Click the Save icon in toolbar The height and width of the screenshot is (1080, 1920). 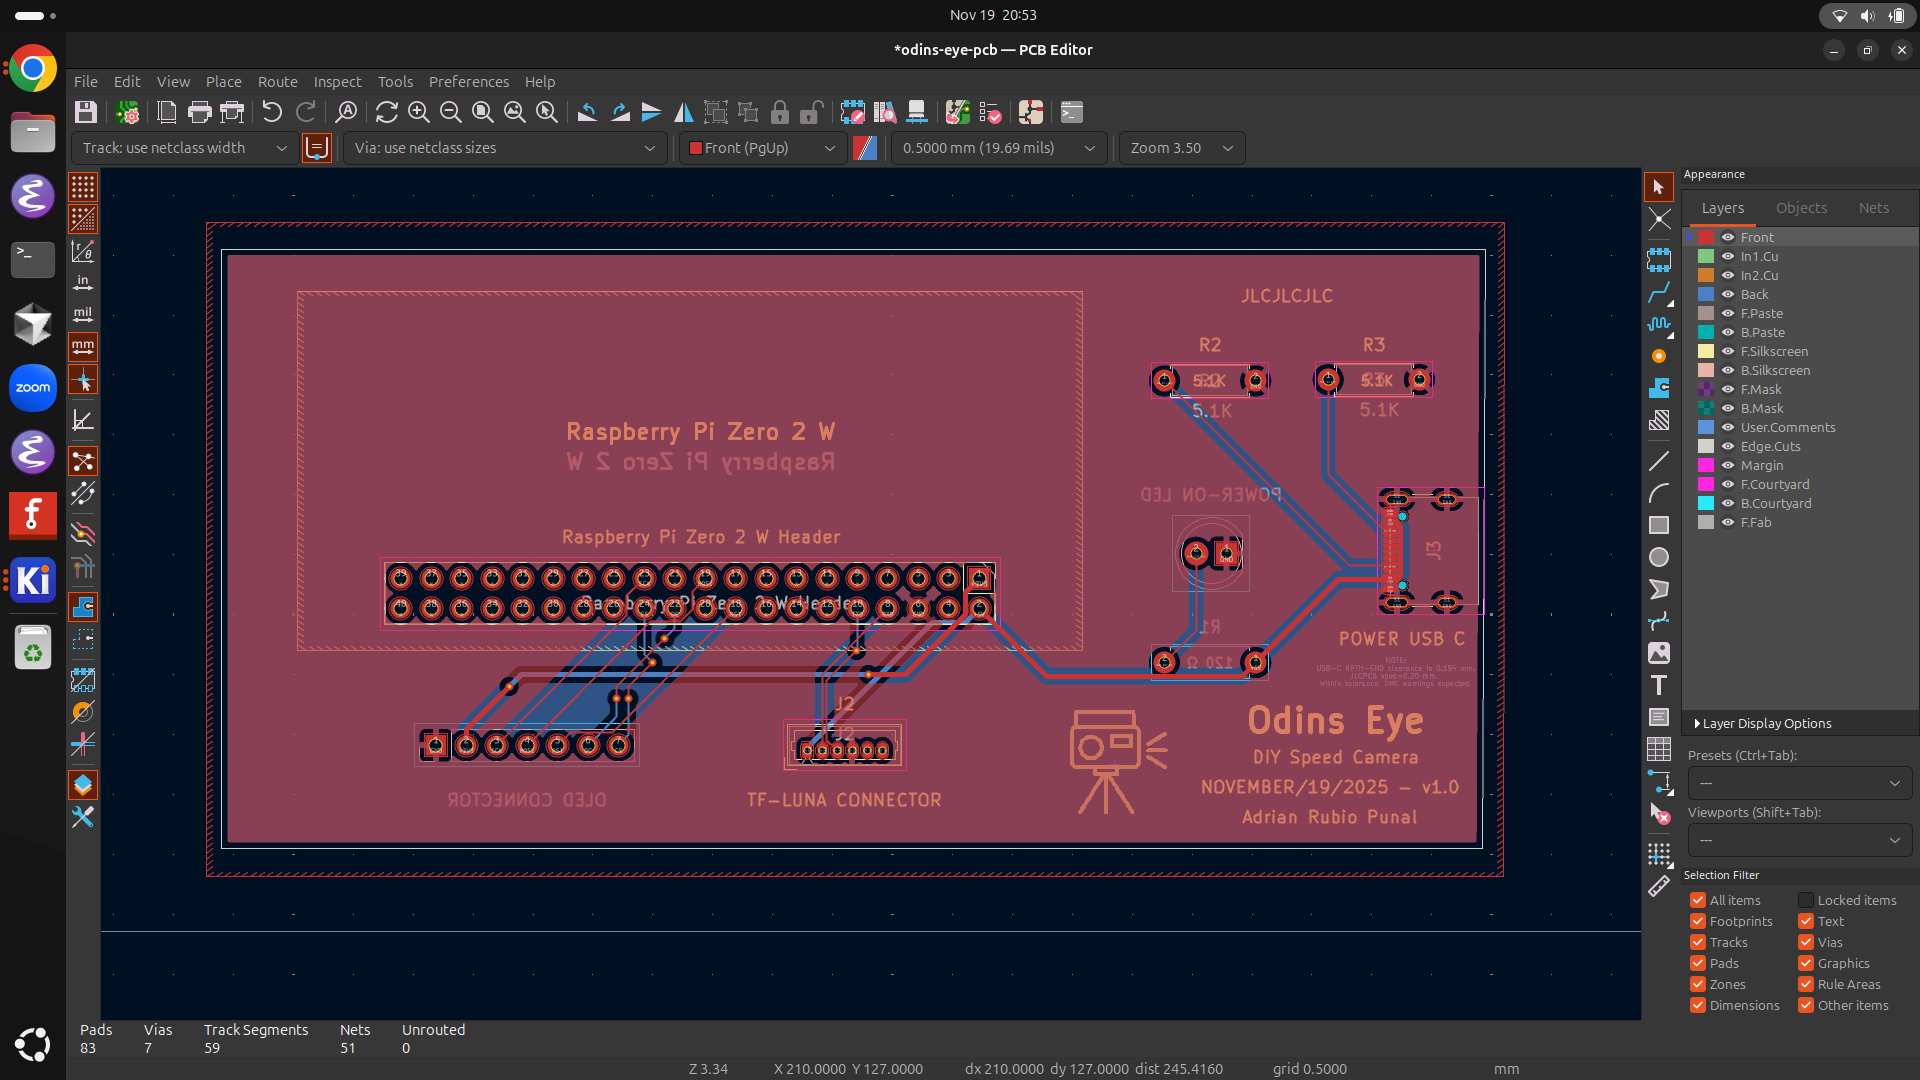click(x=86, y=112)
